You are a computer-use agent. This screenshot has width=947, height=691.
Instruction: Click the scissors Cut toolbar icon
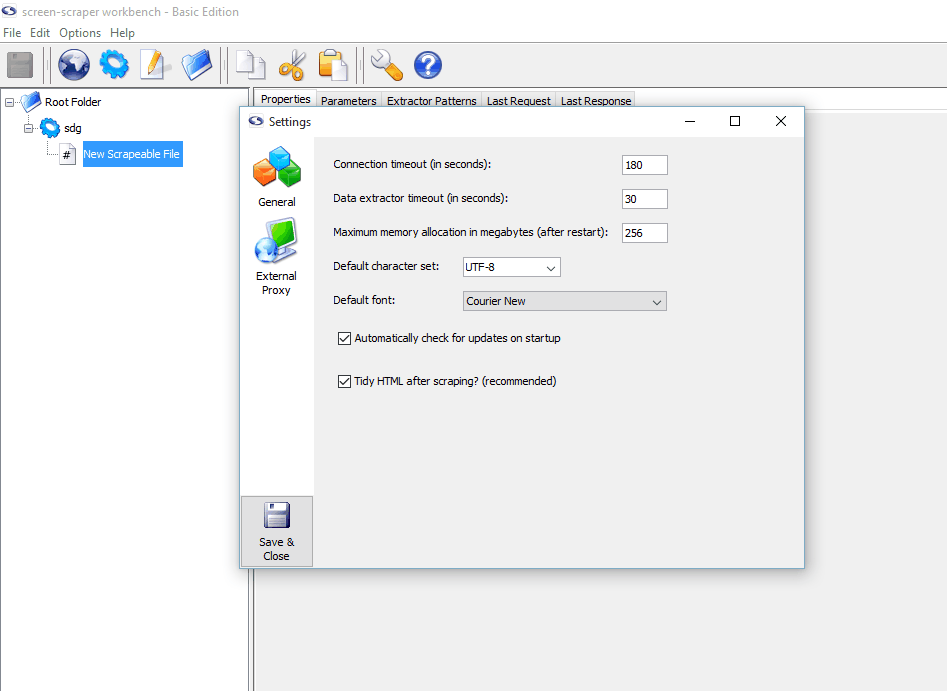292,65
